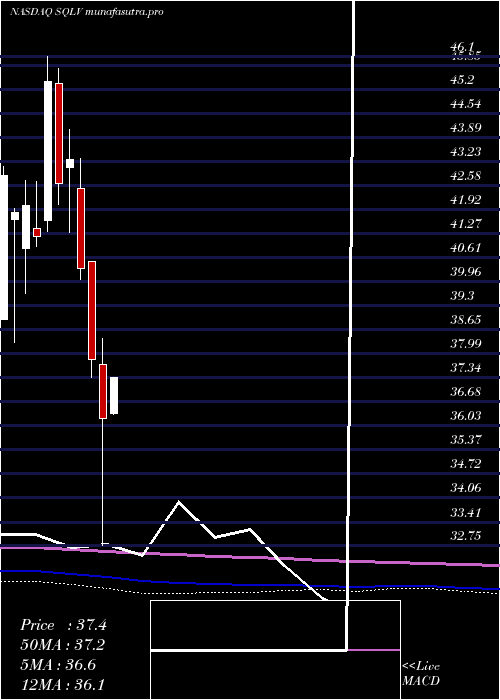Select the 39.96 price axis label
The width and height of the screenshot is (500, 700).
[466, 272]
